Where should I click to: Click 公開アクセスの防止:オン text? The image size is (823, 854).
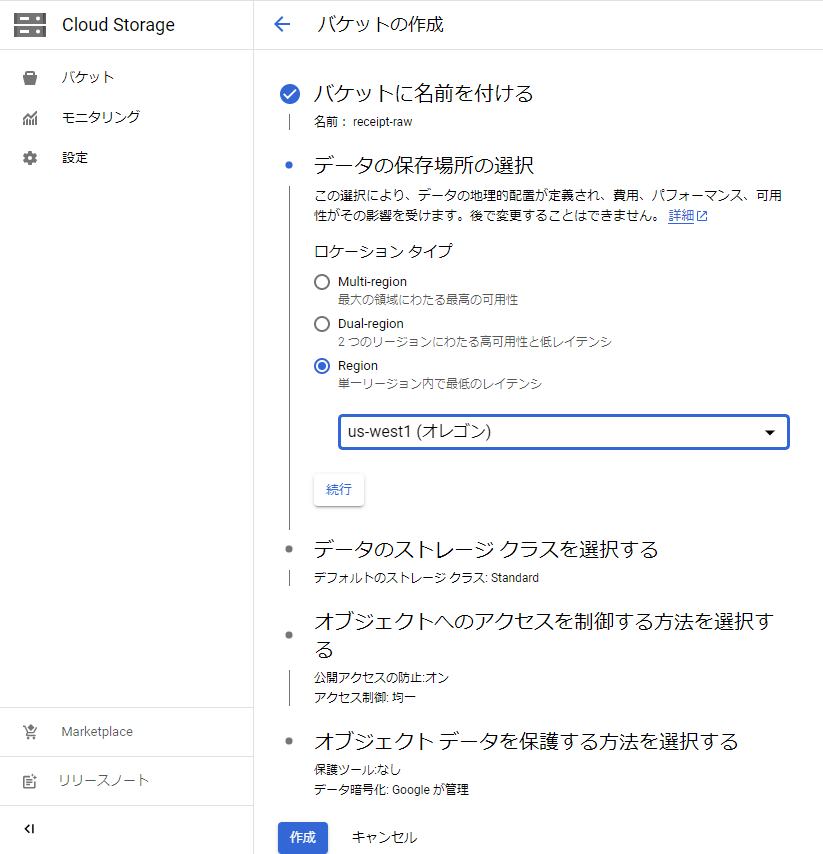(381, 678)
